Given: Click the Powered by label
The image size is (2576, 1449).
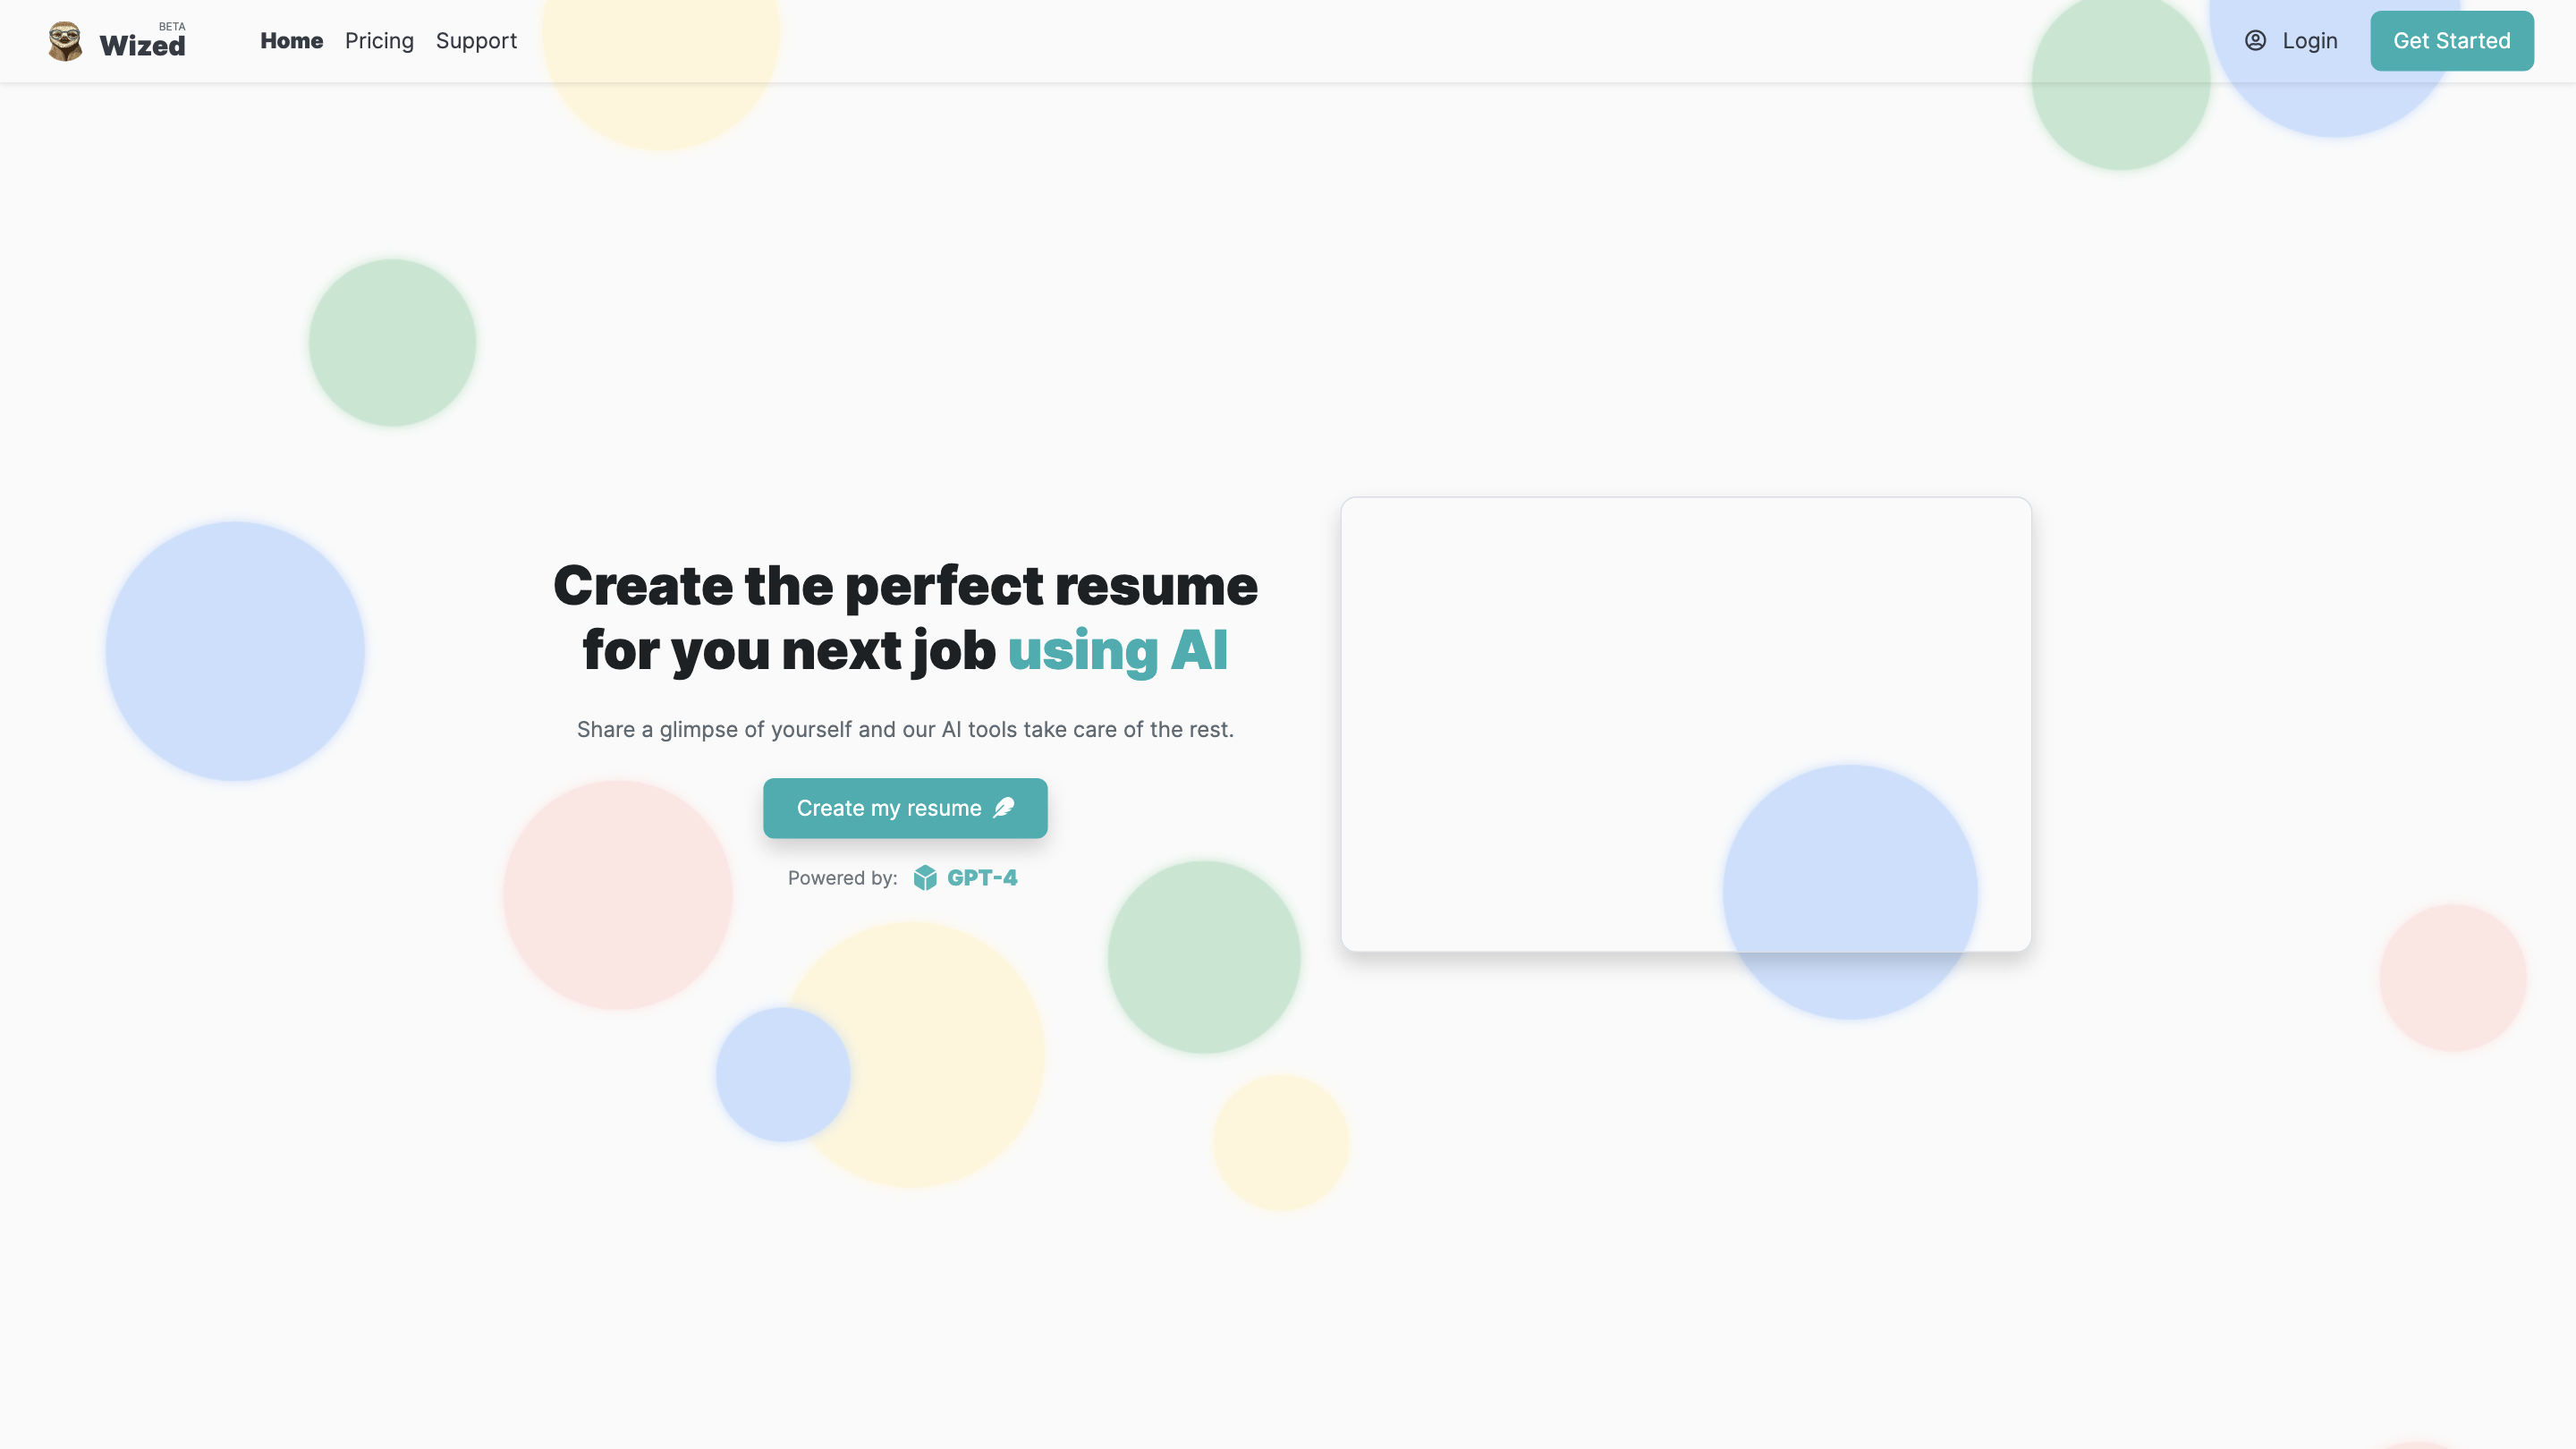Looking at the screenshot, I should point(842,877).
